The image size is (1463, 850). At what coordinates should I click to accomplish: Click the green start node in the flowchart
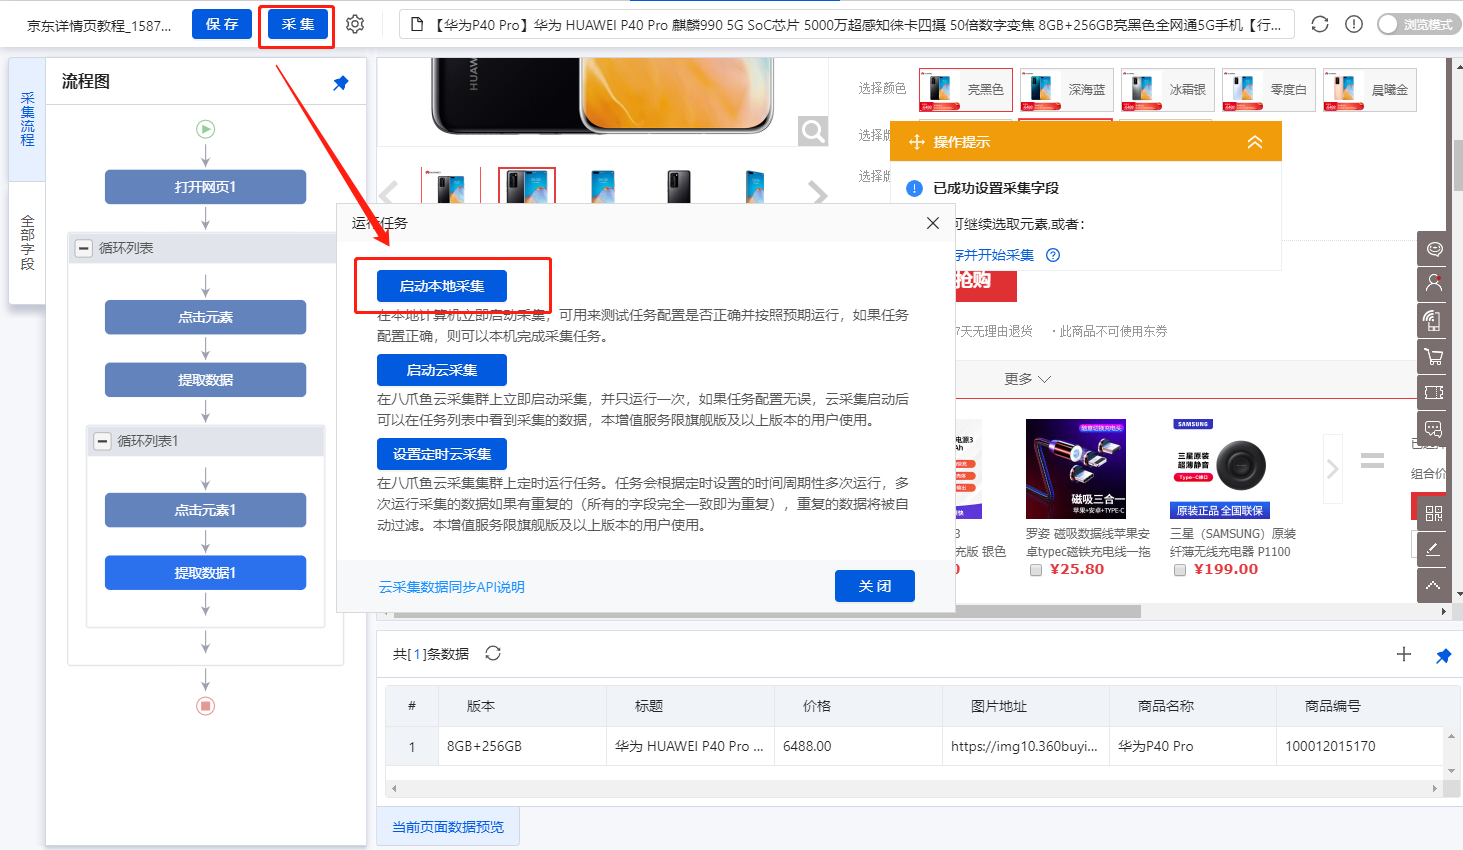point(205,129)
